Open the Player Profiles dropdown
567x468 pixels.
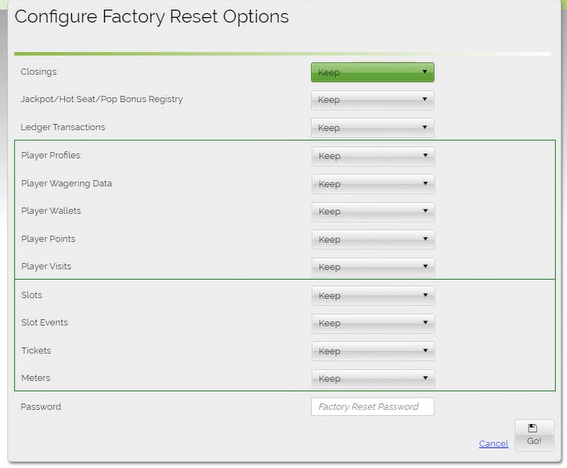coord(373,156)
